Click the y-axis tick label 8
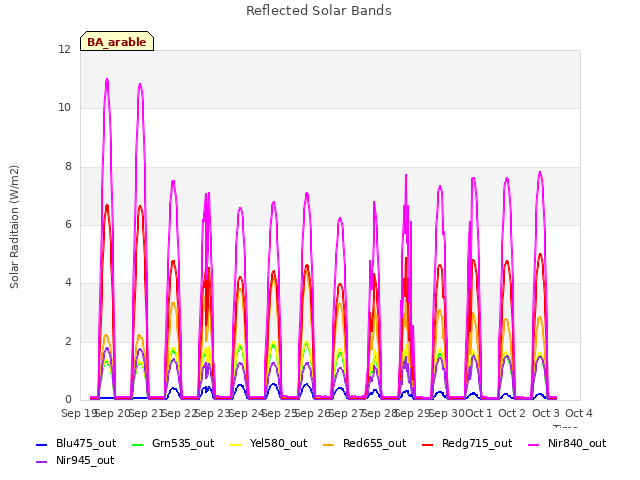640x480 pixels. click(68, 167)
